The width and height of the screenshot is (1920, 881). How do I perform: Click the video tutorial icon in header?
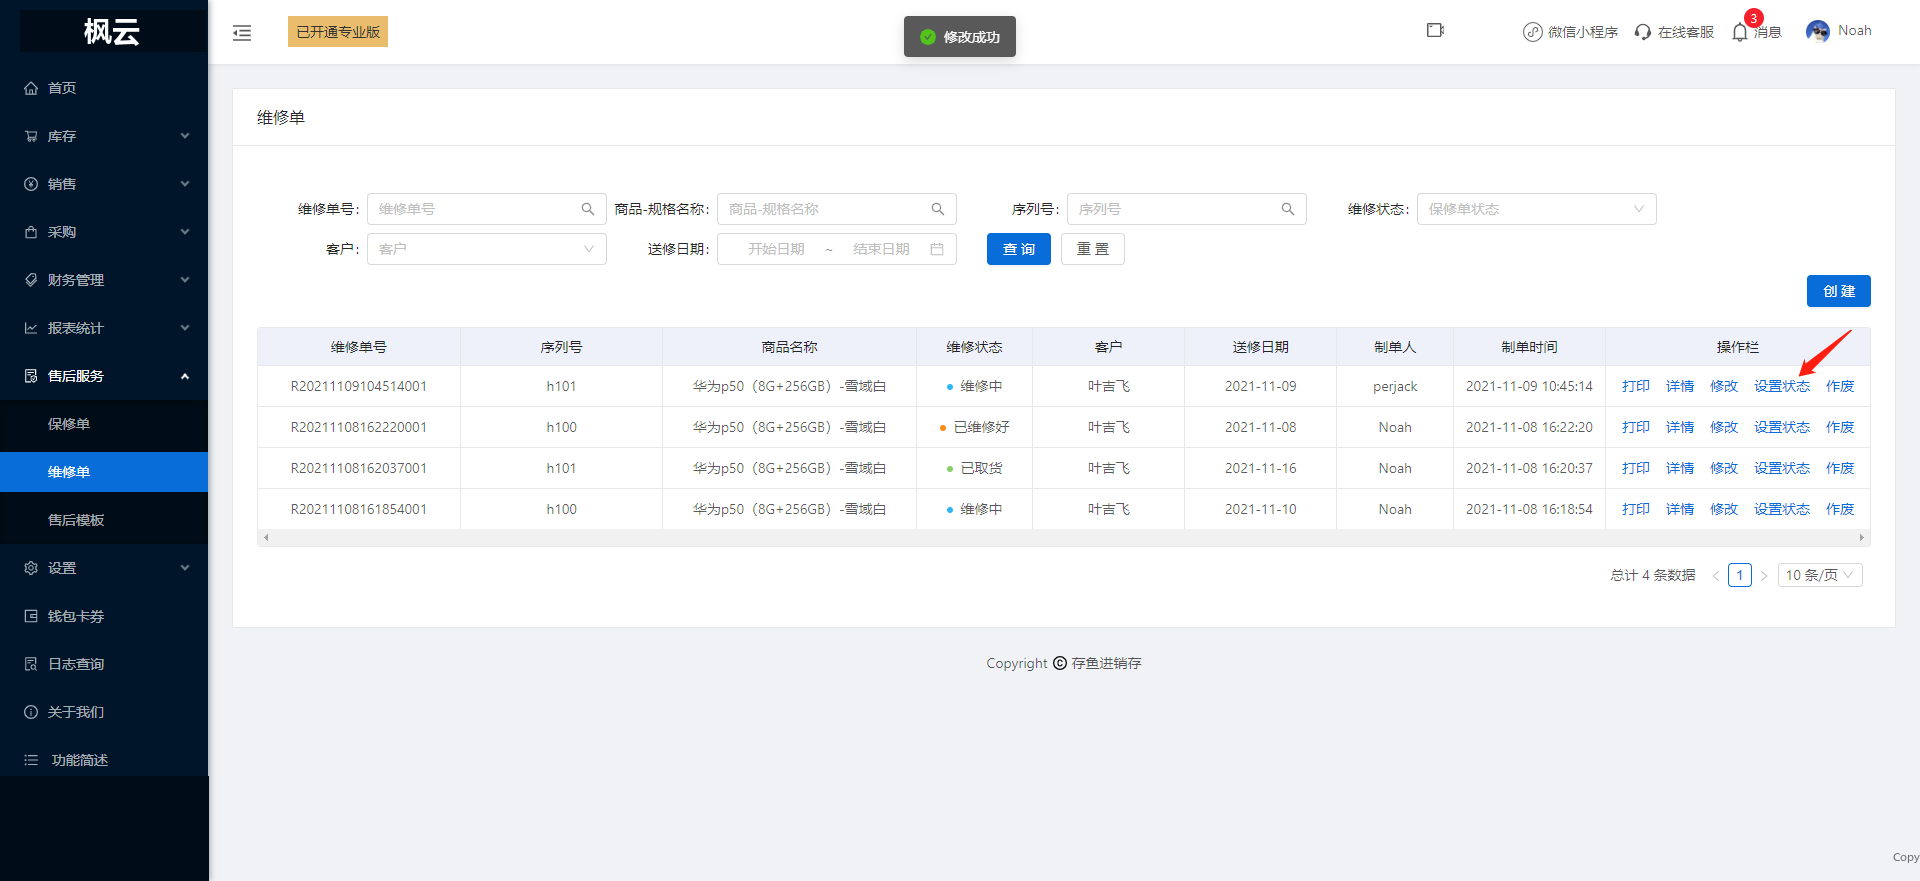coord(1435,31)
